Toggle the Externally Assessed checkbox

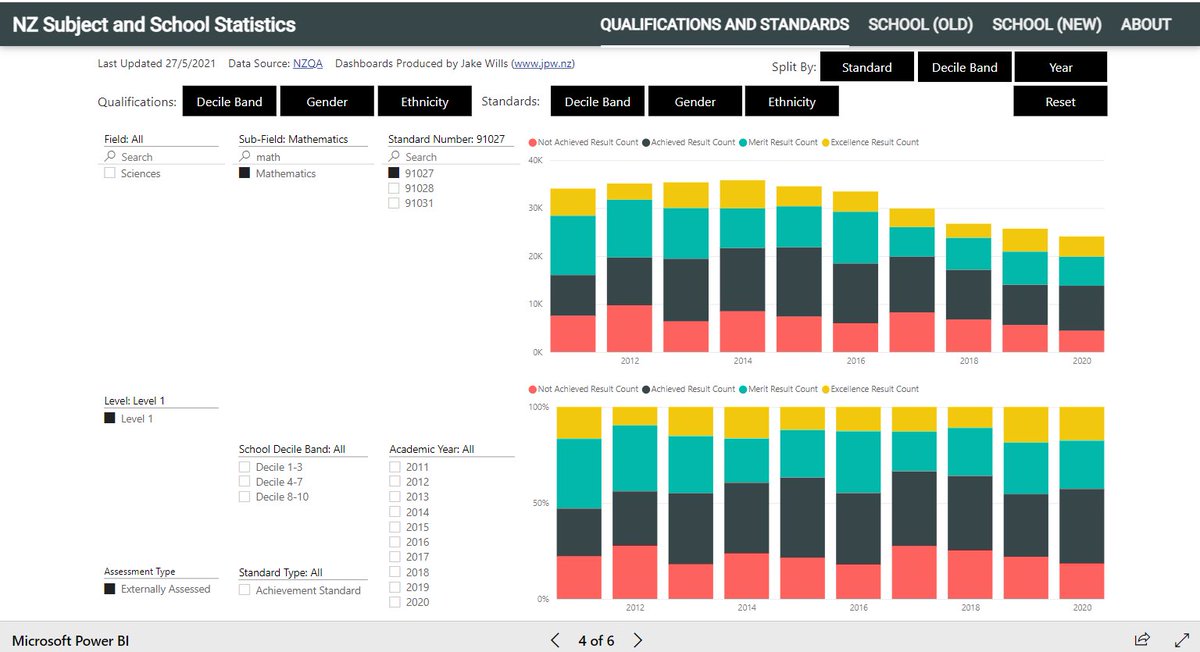coord(110,589)
